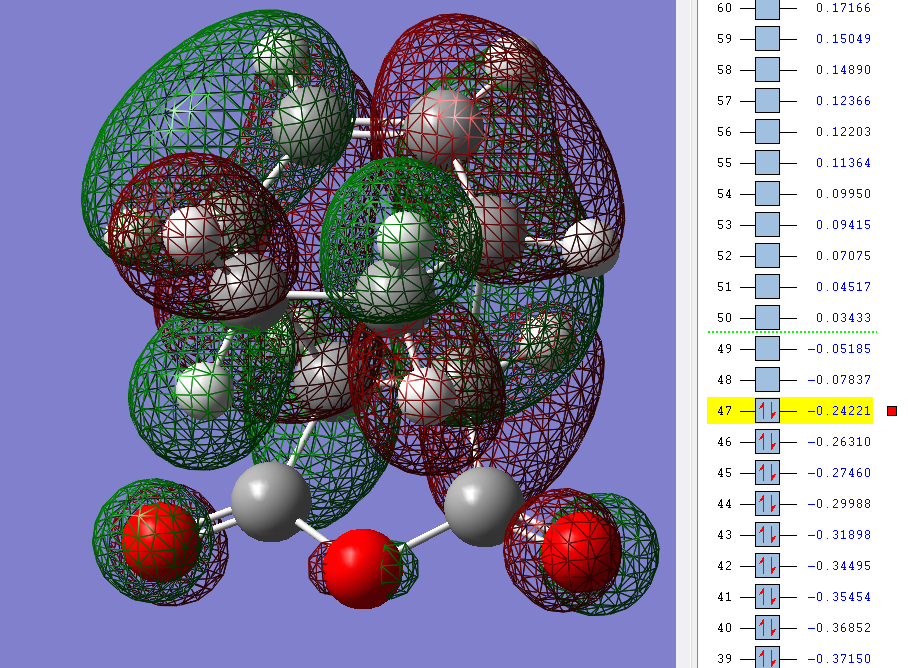Click energy value 0.03433
908x668 pixels.
pos(843,318)
